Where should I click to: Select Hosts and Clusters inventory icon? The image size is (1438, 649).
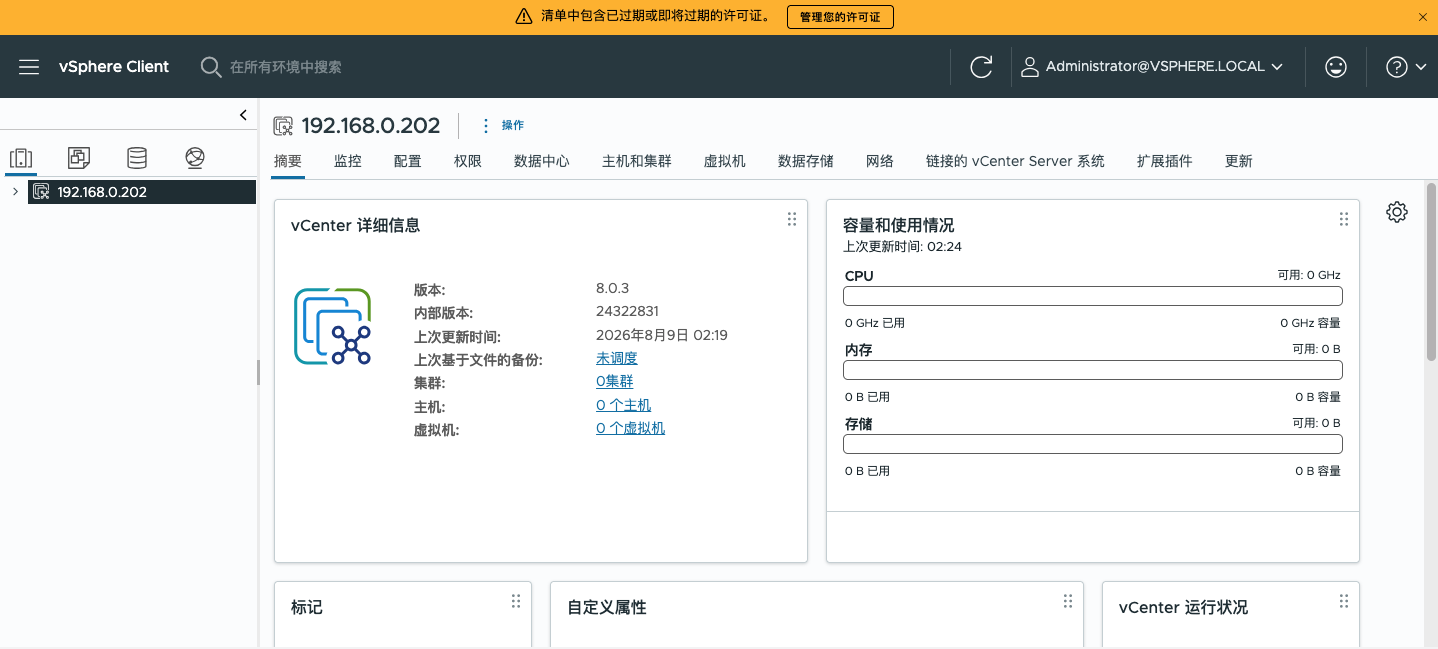pos(21,158)
